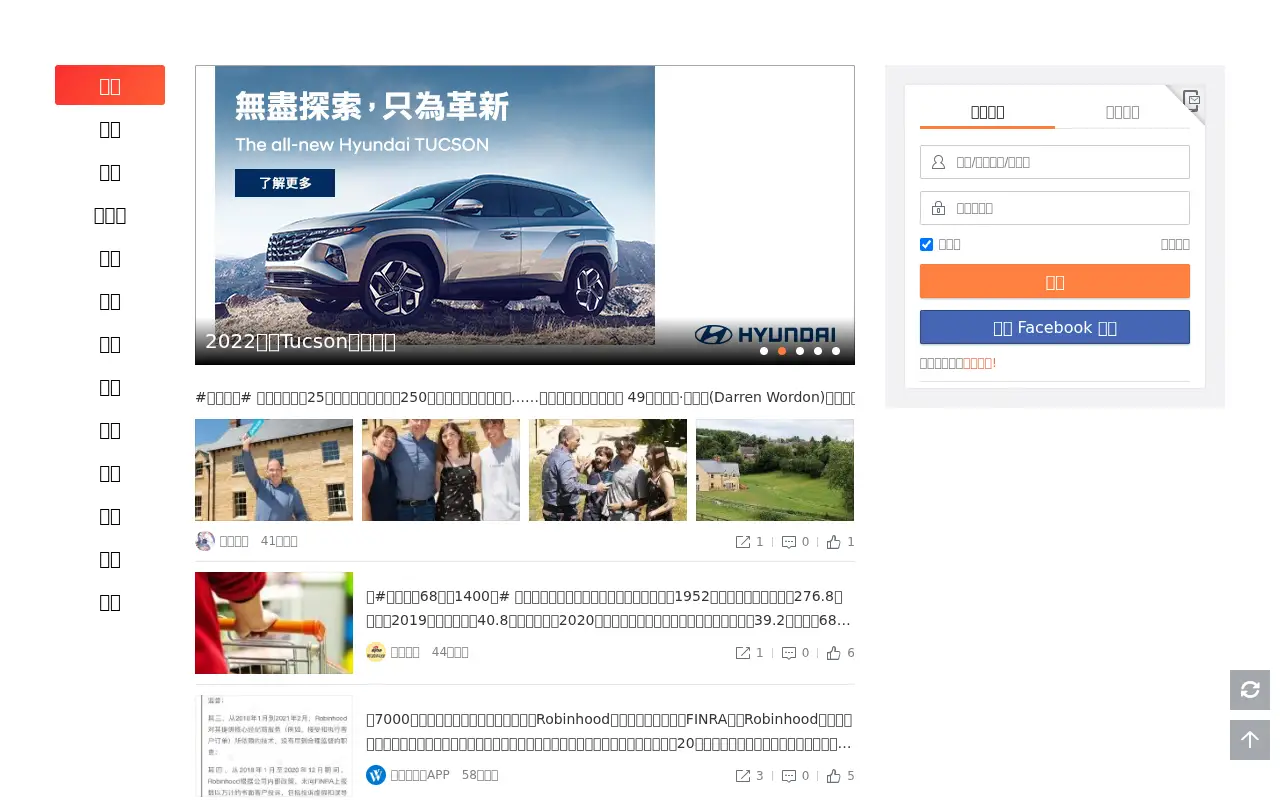Open the photo of the family celebrating outdoors
Image resolution: width=1280 pixels, height=800 pixels.
pyautogui.click(x=608, y=470)
